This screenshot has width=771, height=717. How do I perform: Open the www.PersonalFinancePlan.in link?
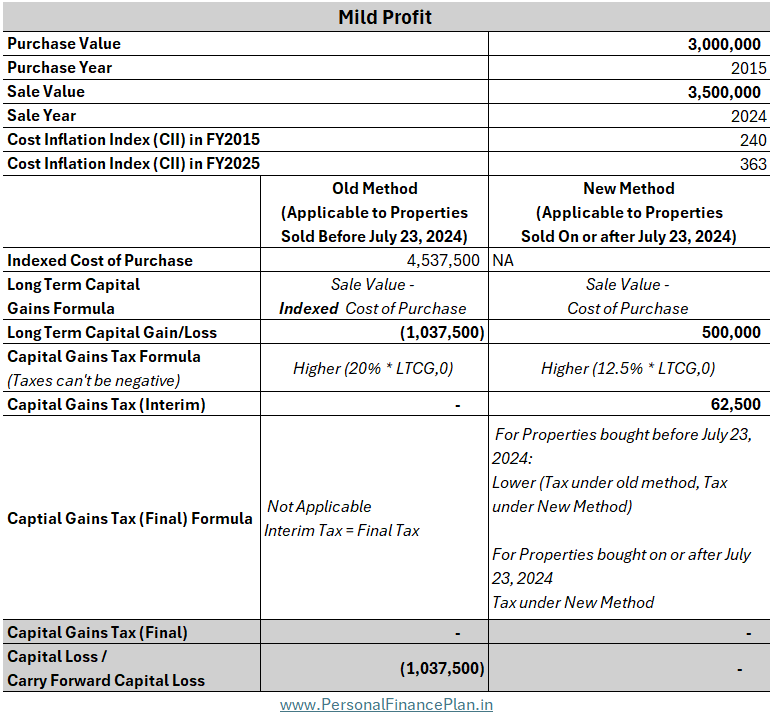[x=386, y=704]
